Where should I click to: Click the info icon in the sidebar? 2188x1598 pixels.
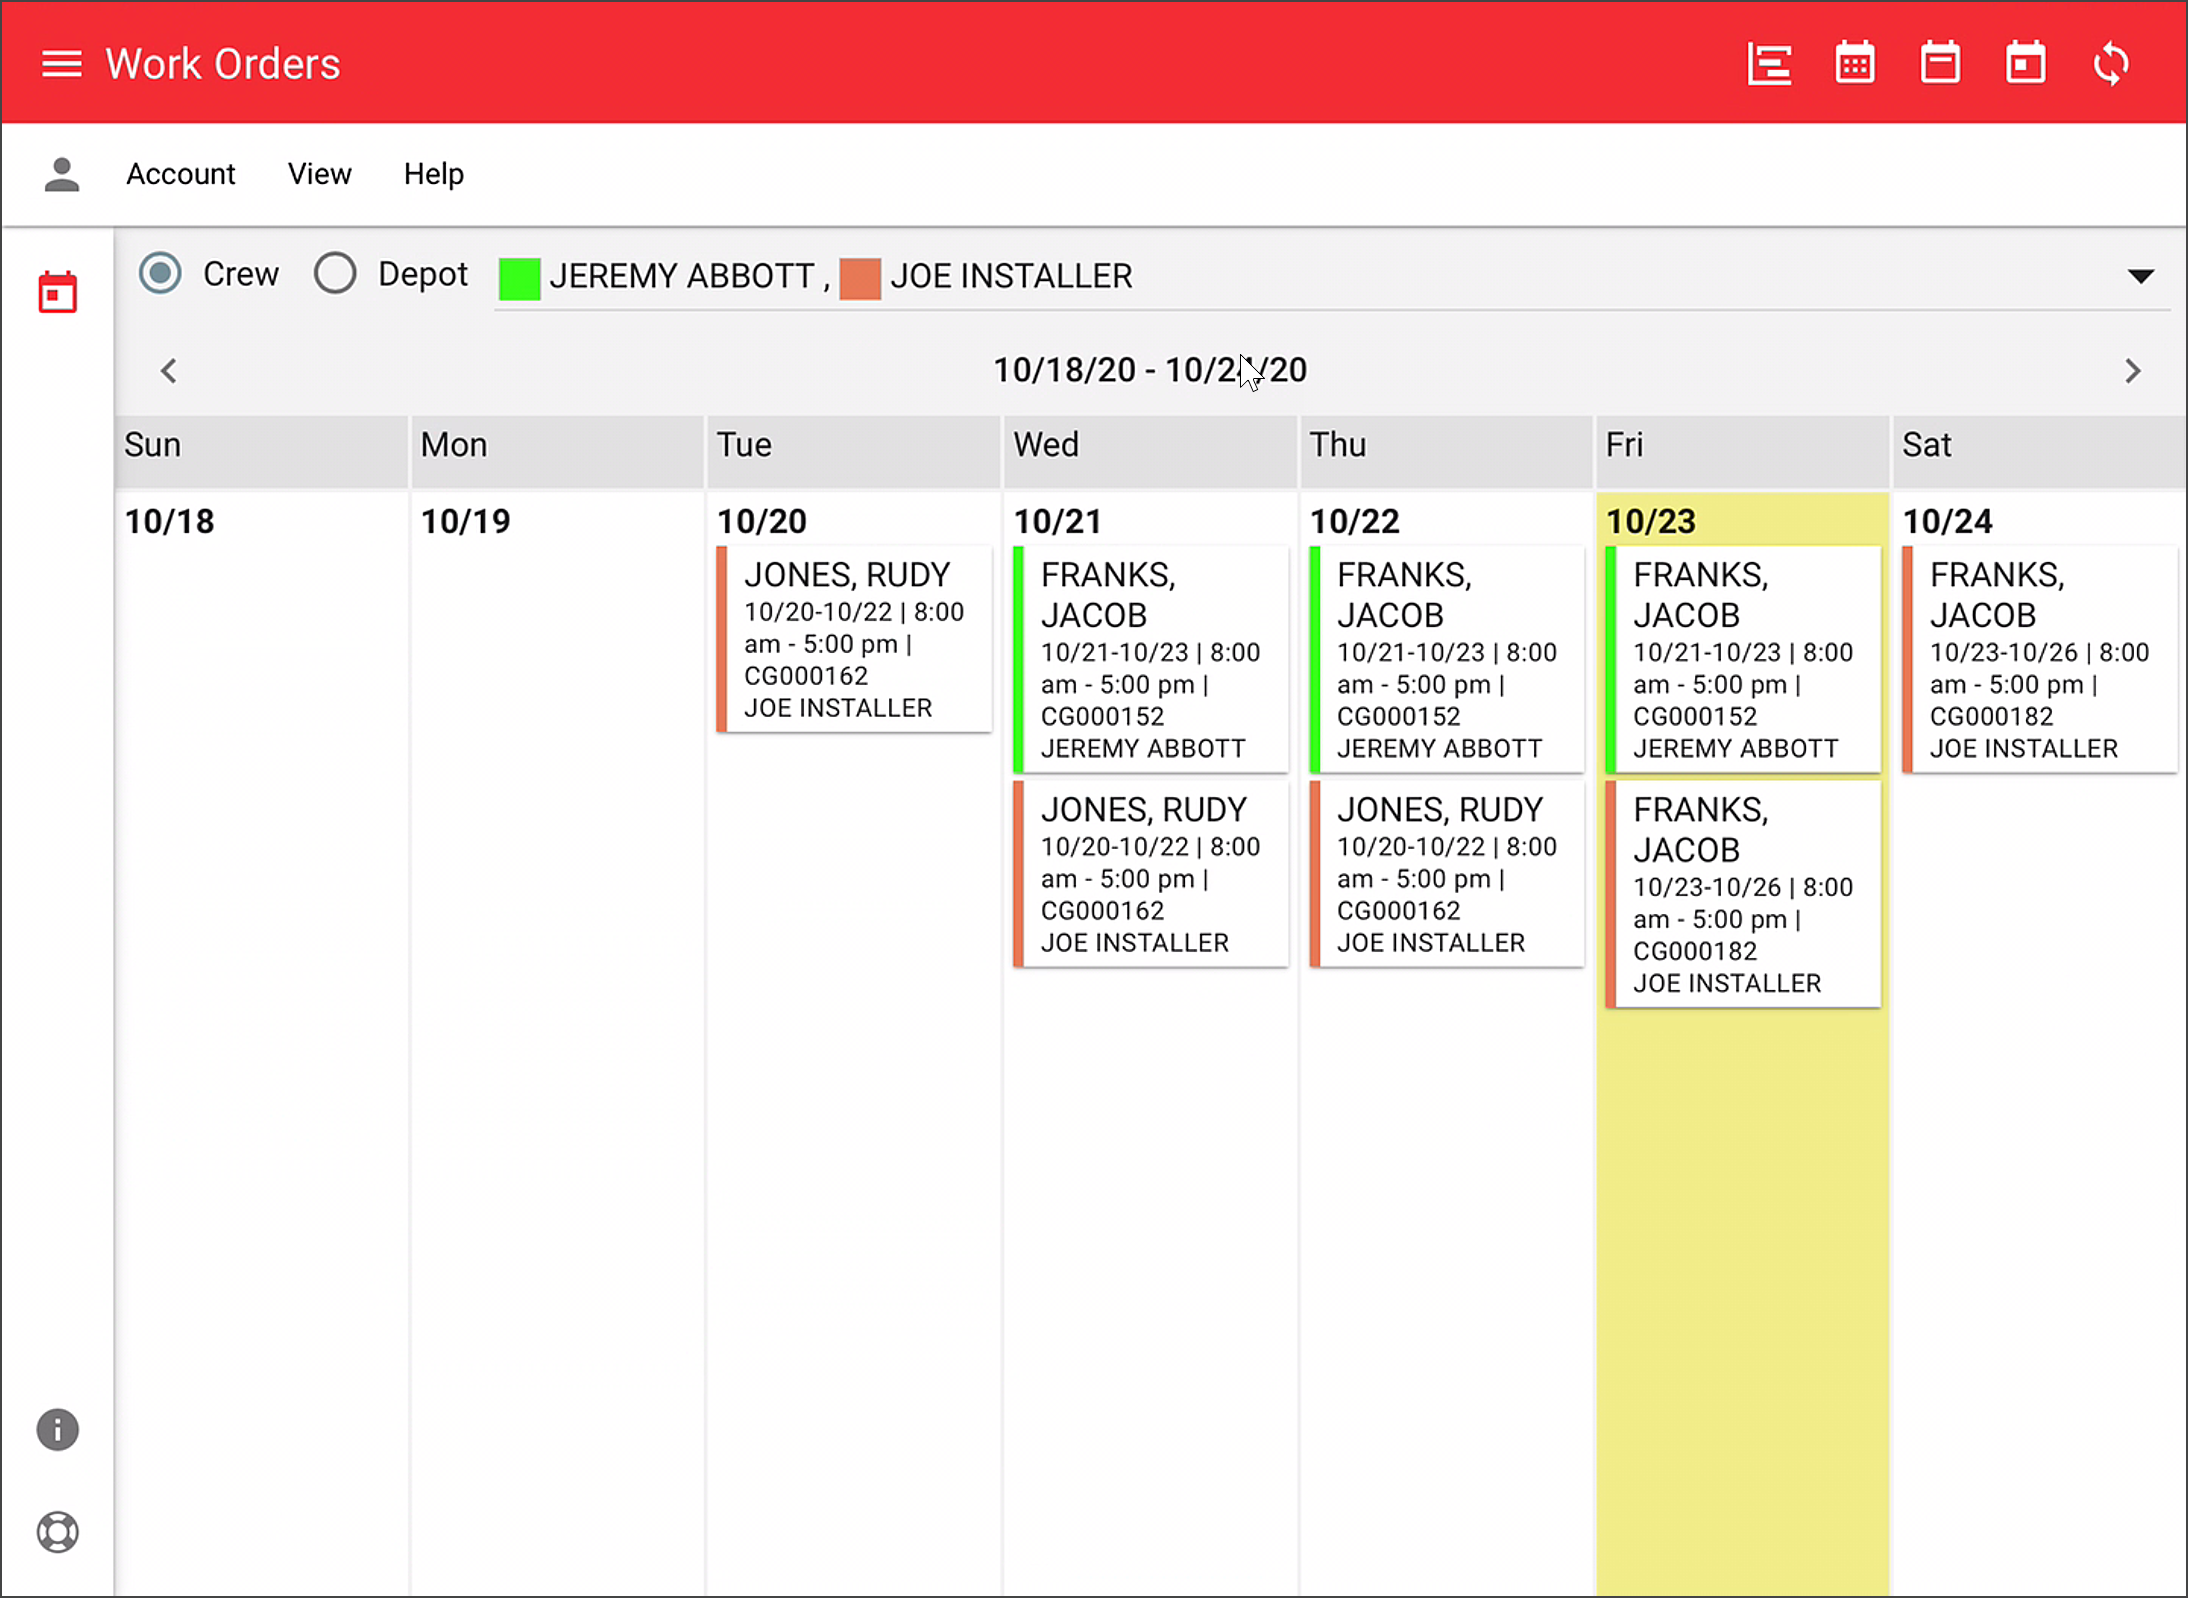pos(57,1430)
